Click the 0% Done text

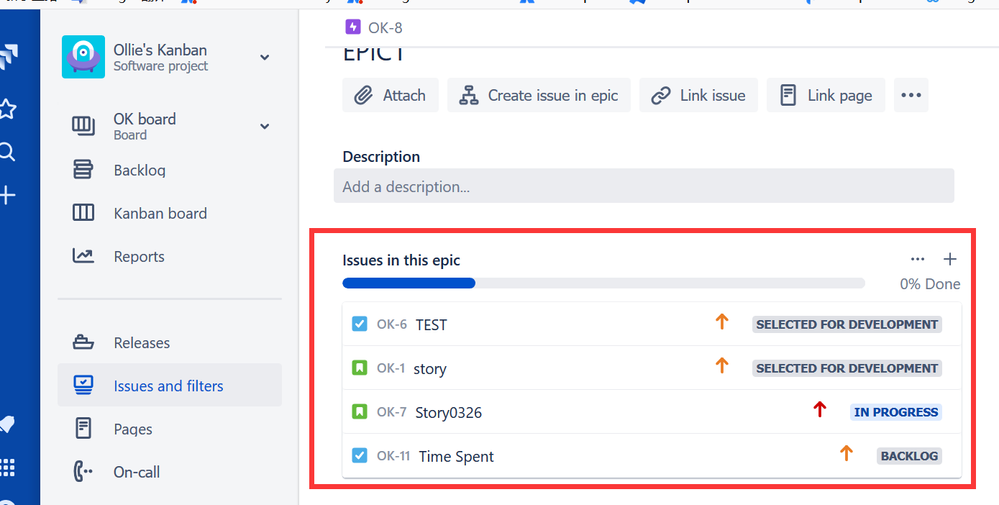[x=930, y=284]
